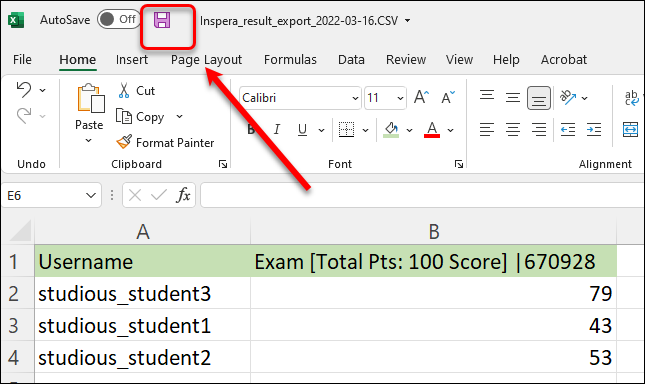Apply Italic formatting
This screenshot has width=645, height=384.
(x=277, y=130)
